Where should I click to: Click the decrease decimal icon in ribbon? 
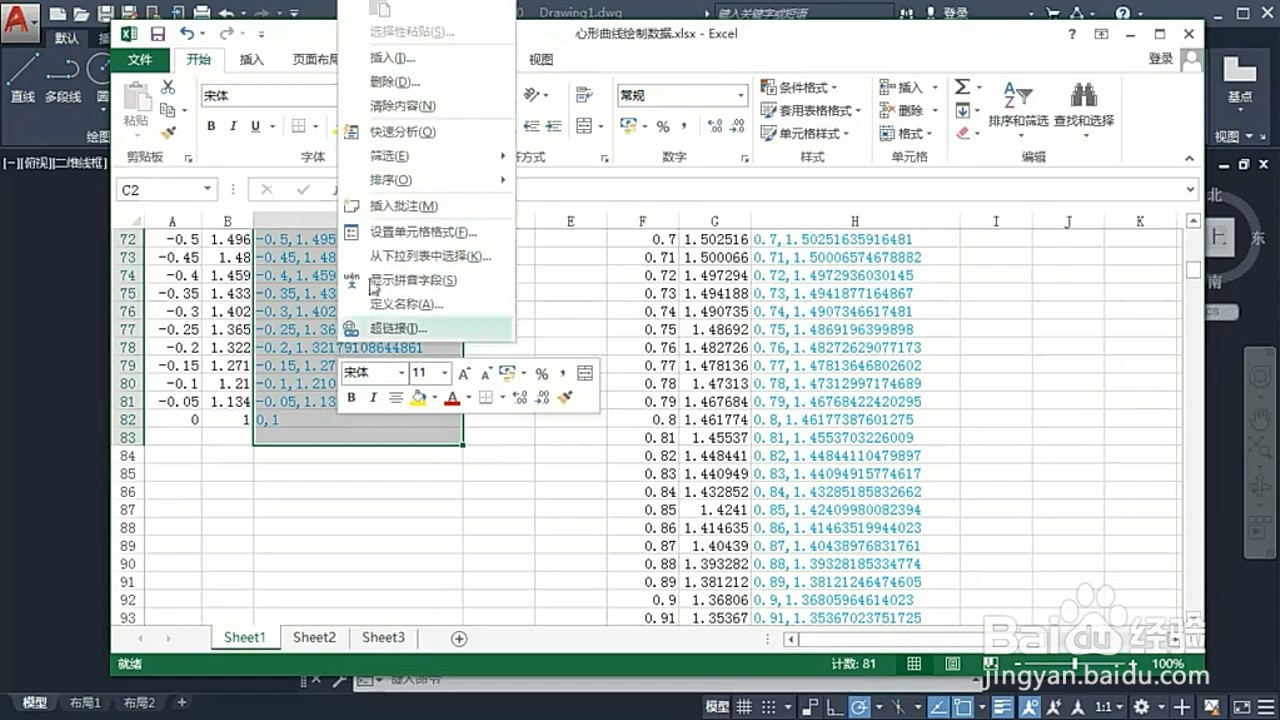tap(739, 126)
